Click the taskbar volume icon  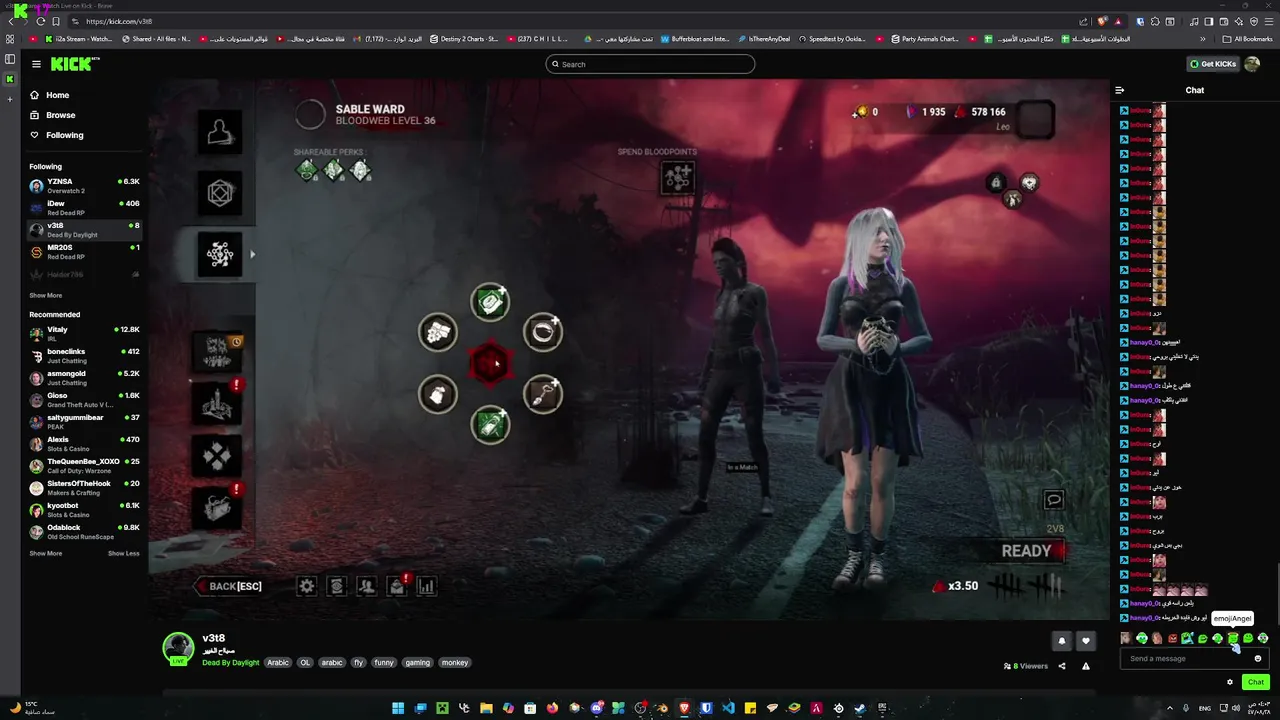pyautogui.click(x=1235, y=708)
